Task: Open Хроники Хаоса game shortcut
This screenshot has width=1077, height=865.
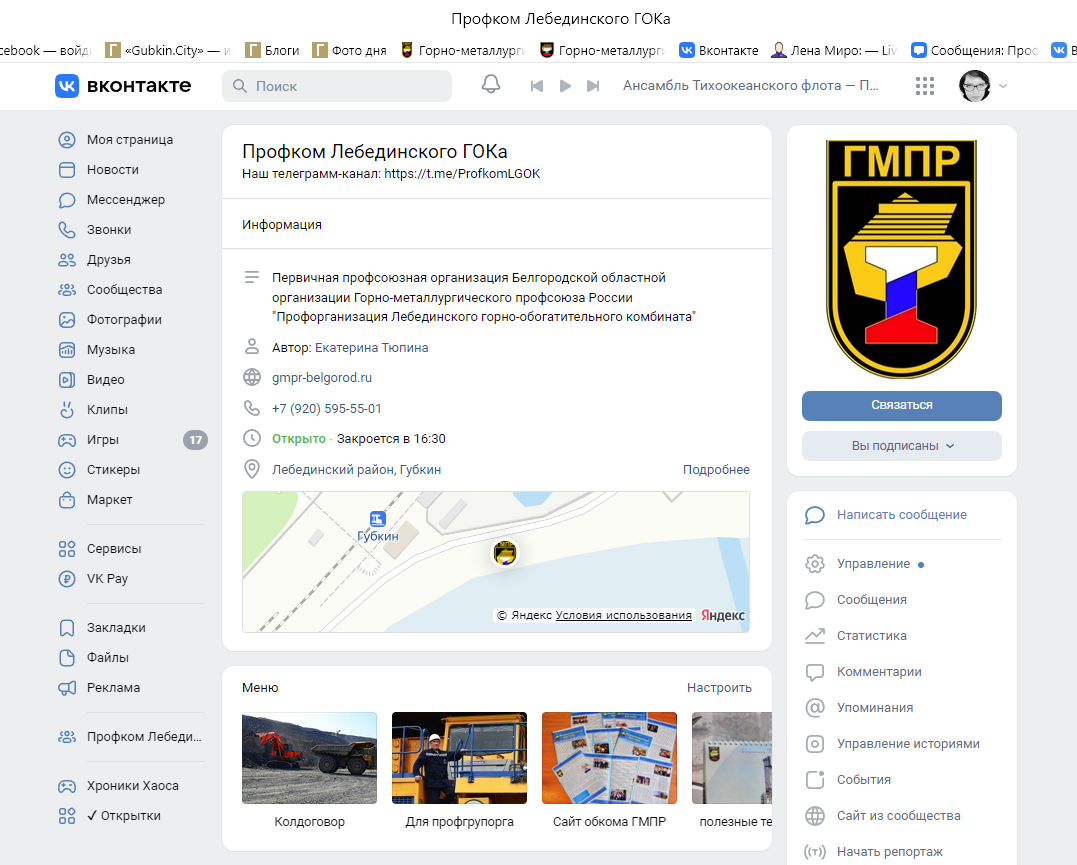Action: click(119, 785)
